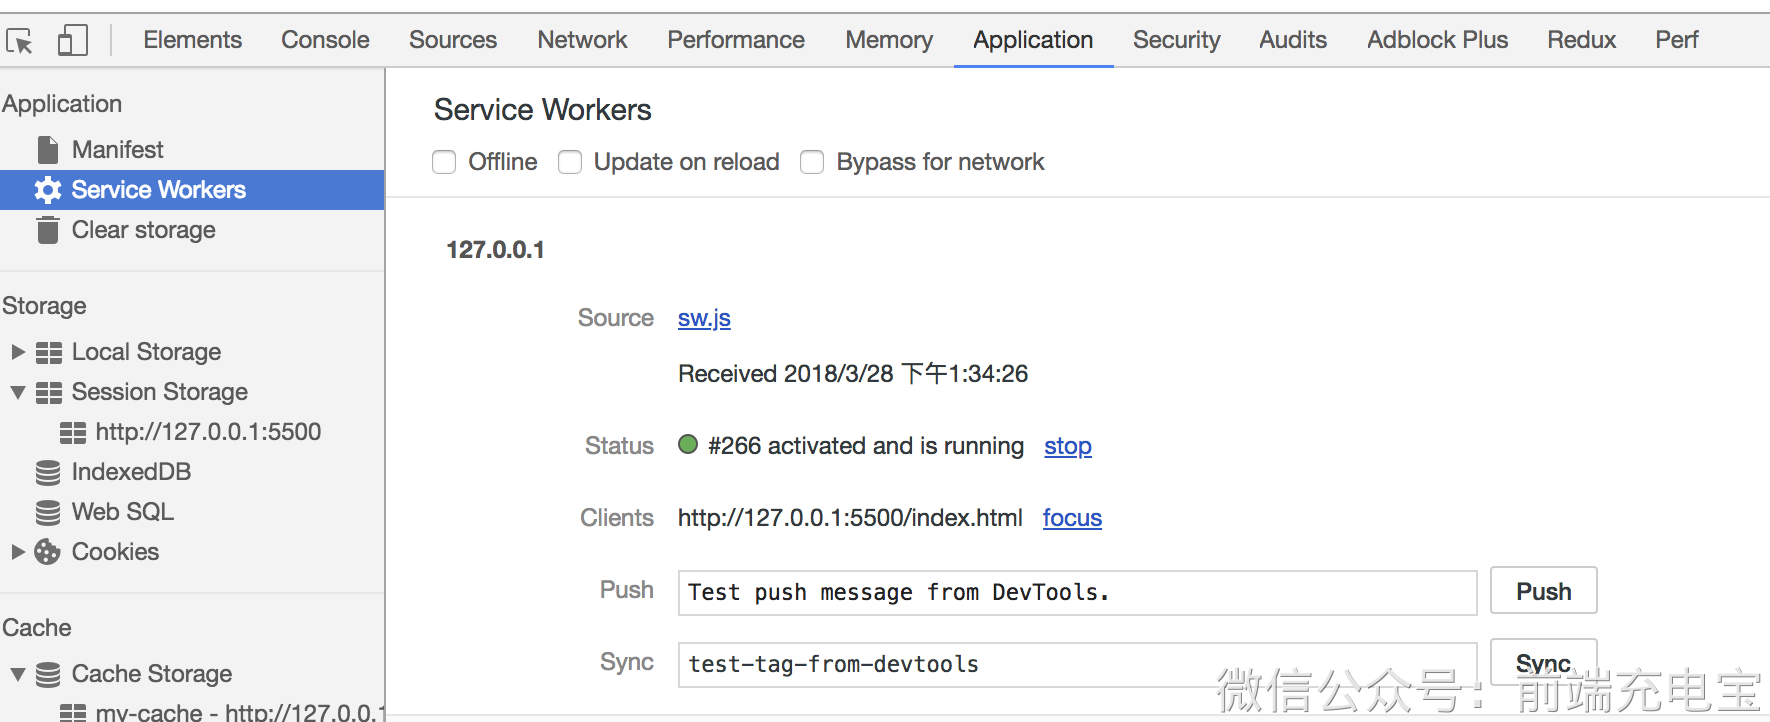Activate the inspect element picker icon
Viewport: 1770px width, 722px height.
[20, 41]
